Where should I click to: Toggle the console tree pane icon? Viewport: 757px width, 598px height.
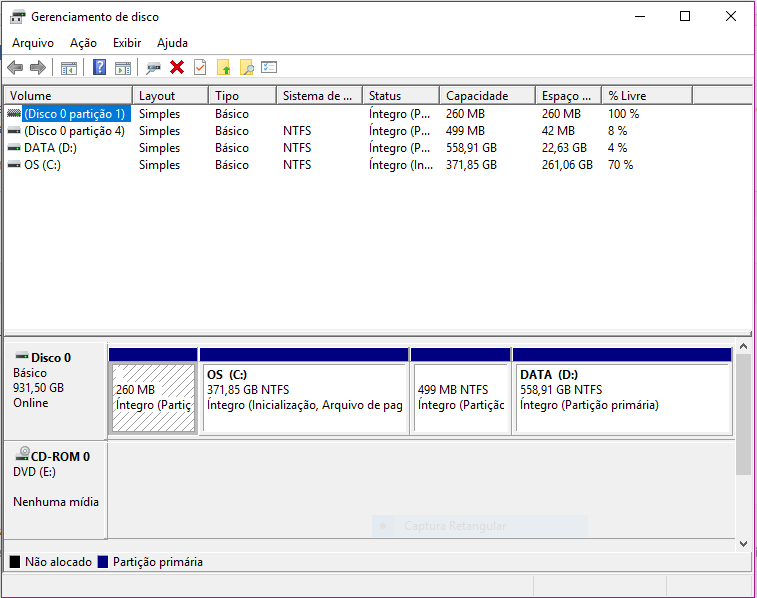[x=69, y=68]
